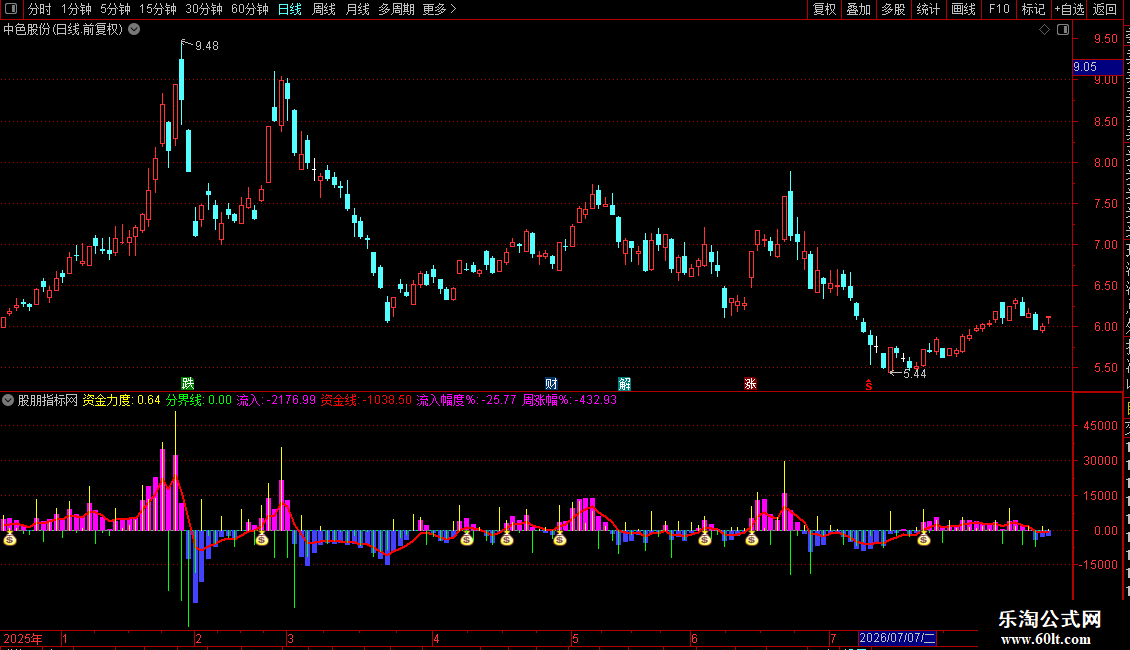Open the 统计 statistics tool
This screenshot has height=650, width=1130.
(x=928, y=9)
